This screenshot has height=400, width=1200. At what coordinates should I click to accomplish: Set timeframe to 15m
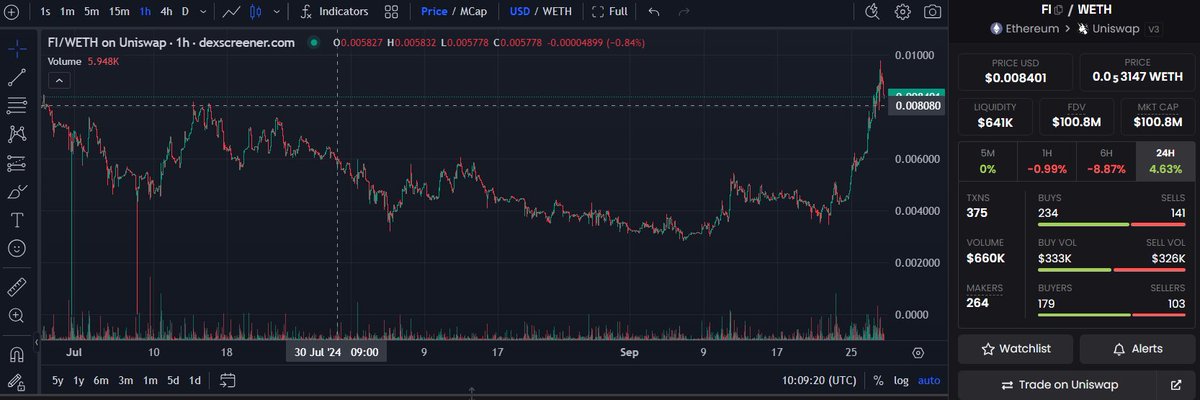click(118, 12)
